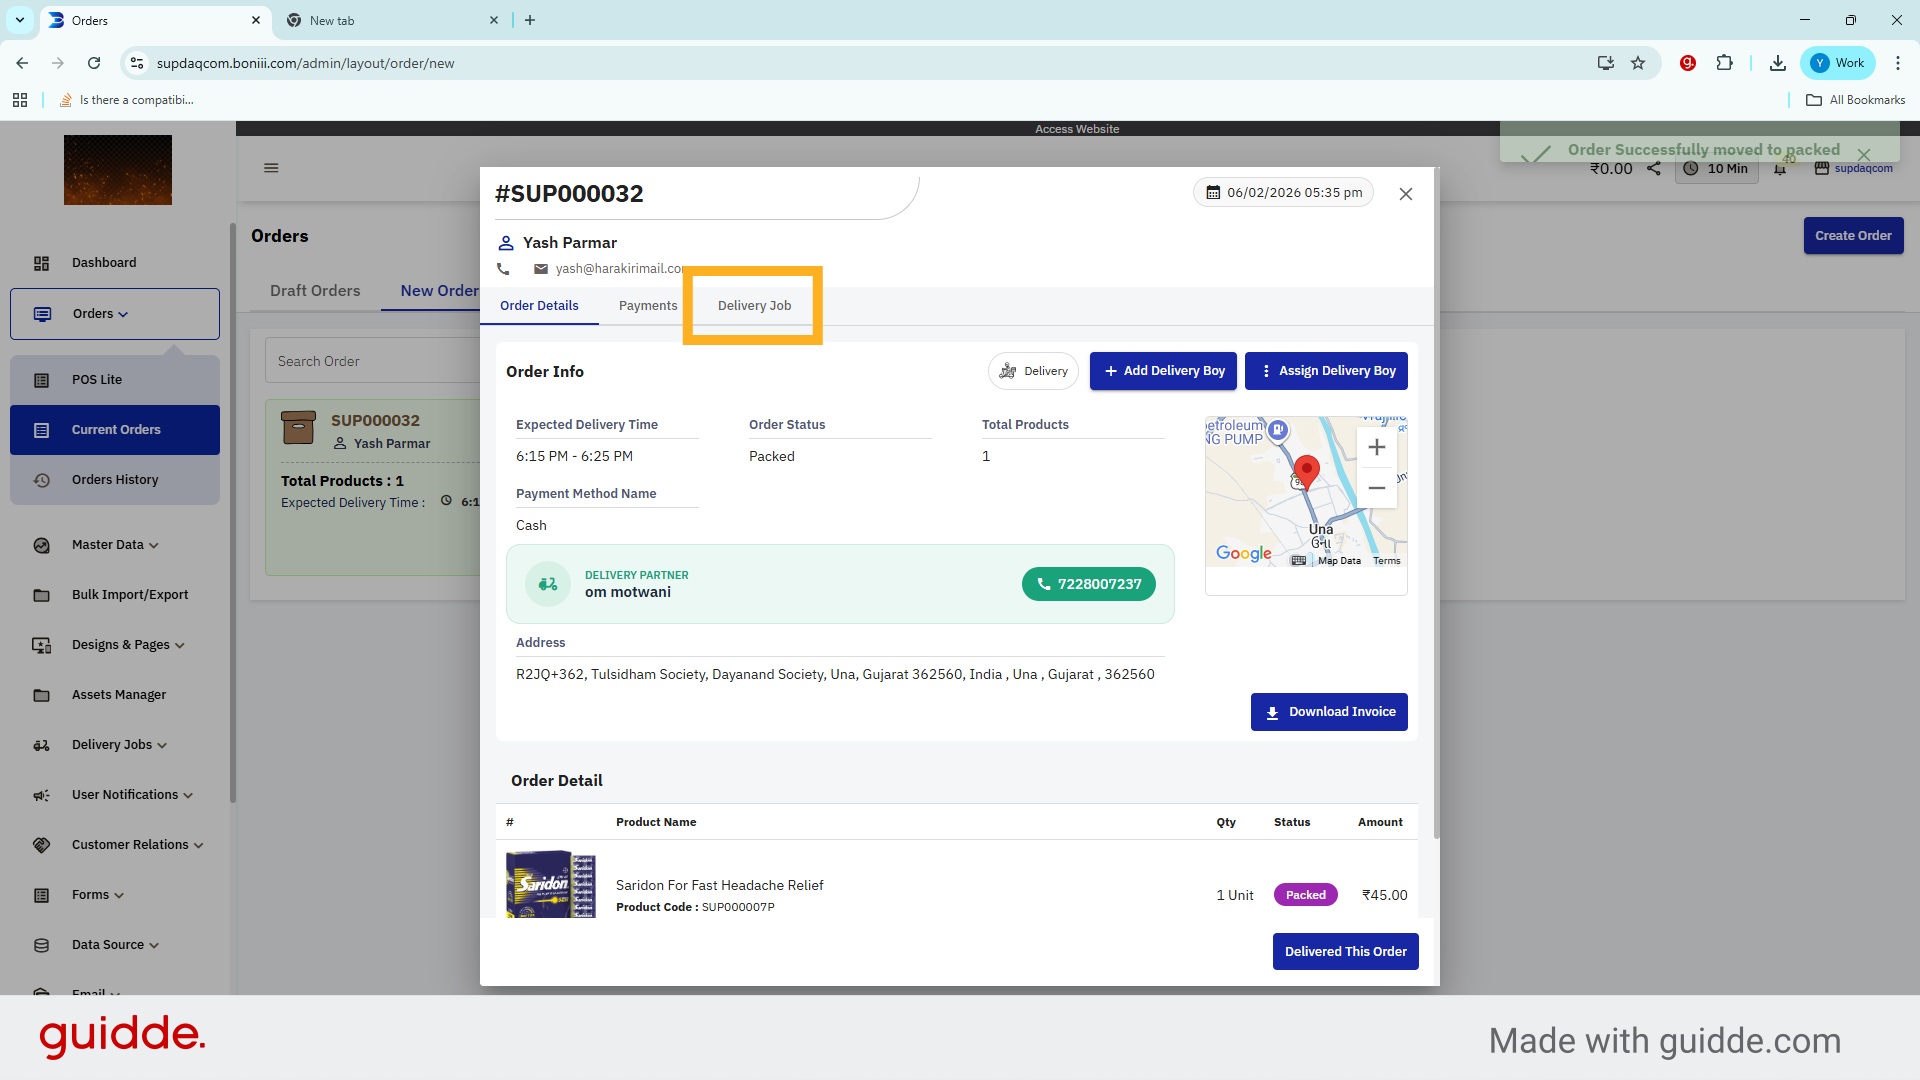Click the Access Website bar
This screenshot has height=1080, width=1920.
pos(1077,129)
